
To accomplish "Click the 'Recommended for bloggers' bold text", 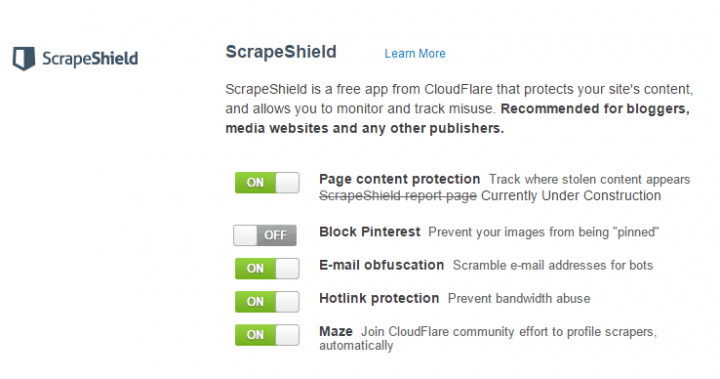I will click(595, 109).
